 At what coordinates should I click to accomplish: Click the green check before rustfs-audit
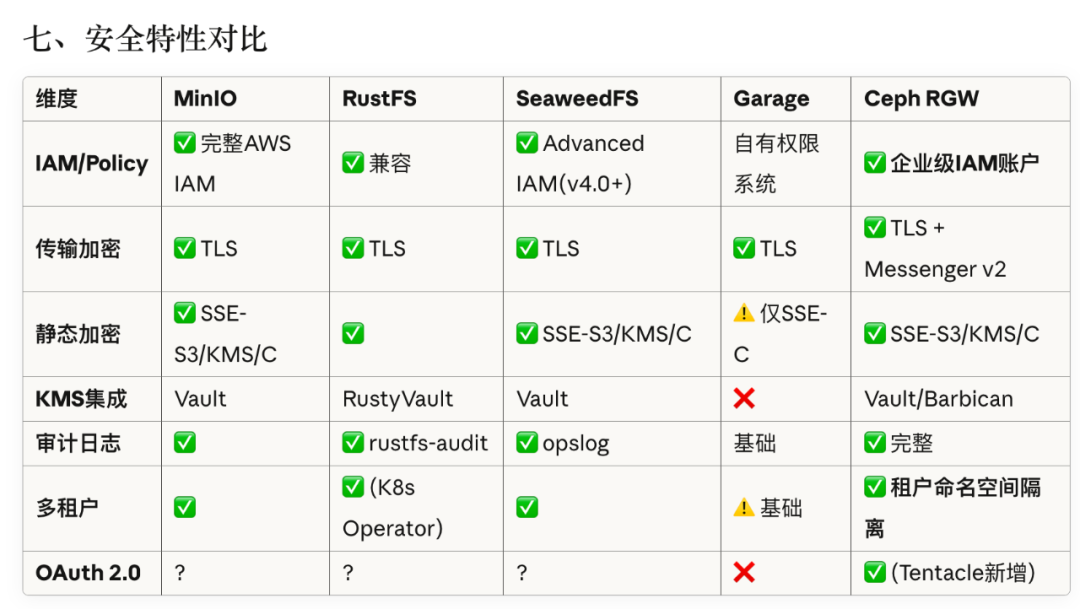[353, 442]
